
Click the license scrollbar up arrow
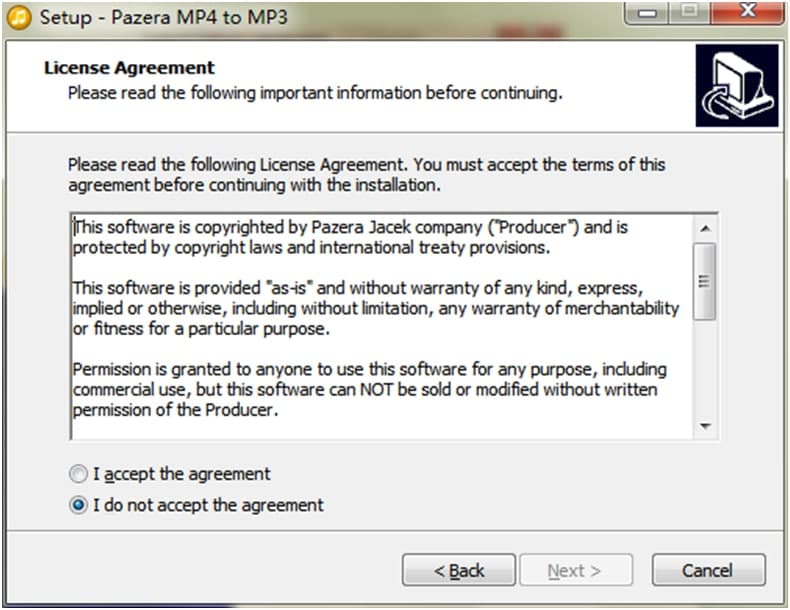[x=706, y=227]
